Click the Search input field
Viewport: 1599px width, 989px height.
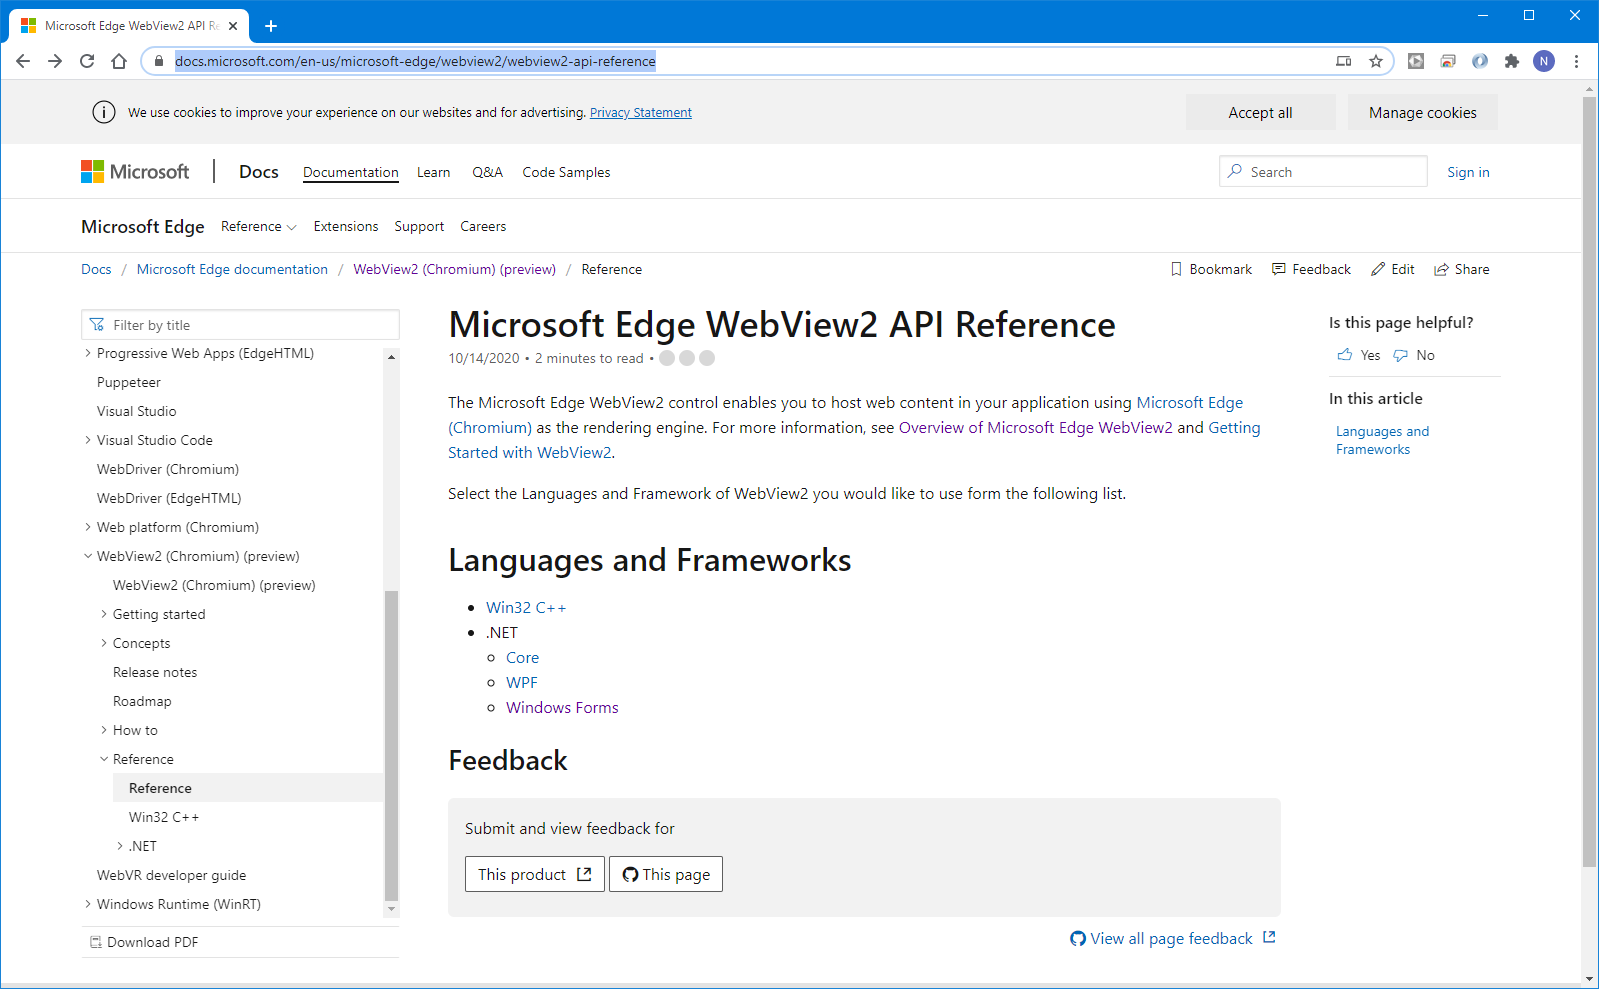click(1323, 171)
